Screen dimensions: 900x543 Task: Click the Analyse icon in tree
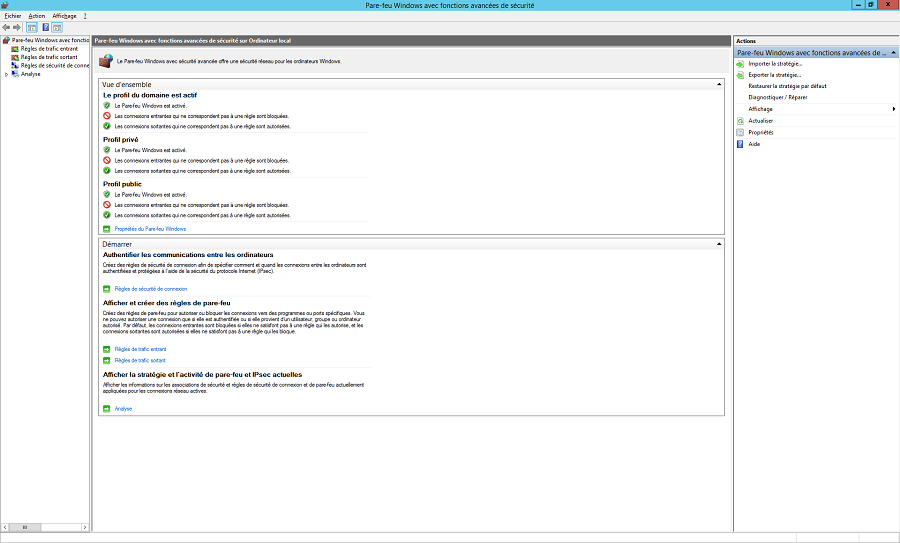click(15, 74)
